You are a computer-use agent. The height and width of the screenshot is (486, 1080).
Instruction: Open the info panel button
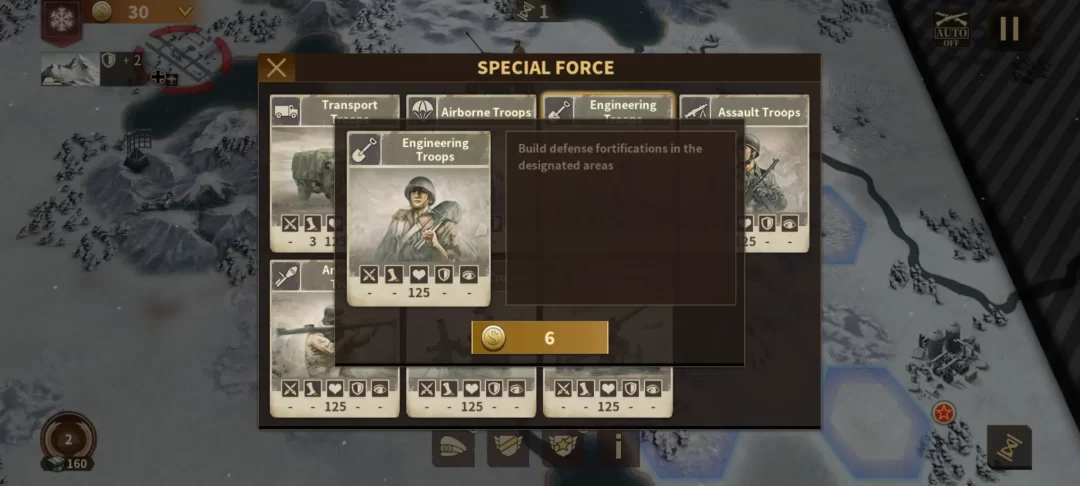[x=618, y=448]
